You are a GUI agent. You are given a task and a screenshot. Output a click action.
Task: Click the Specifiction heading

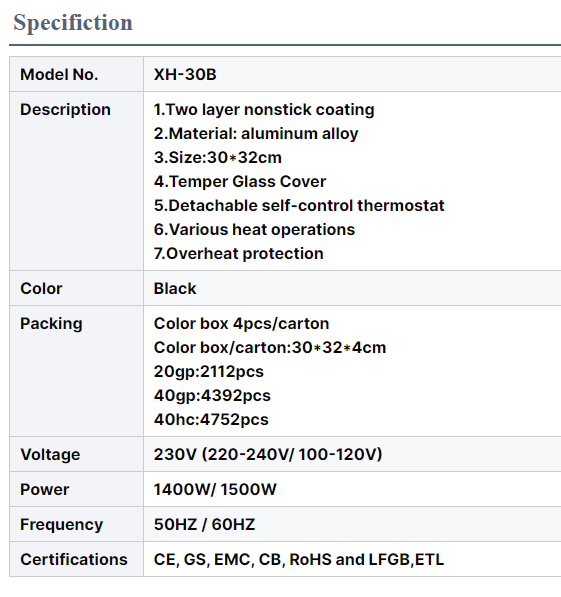(73, 23)
